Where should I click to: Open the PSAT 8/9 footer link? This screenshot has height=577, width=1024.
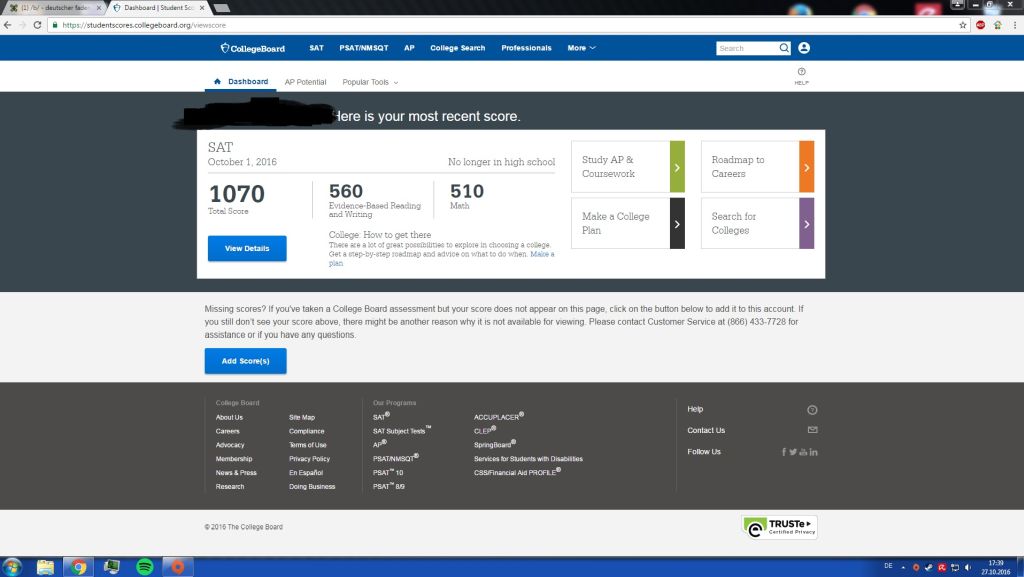click(389, 486)
